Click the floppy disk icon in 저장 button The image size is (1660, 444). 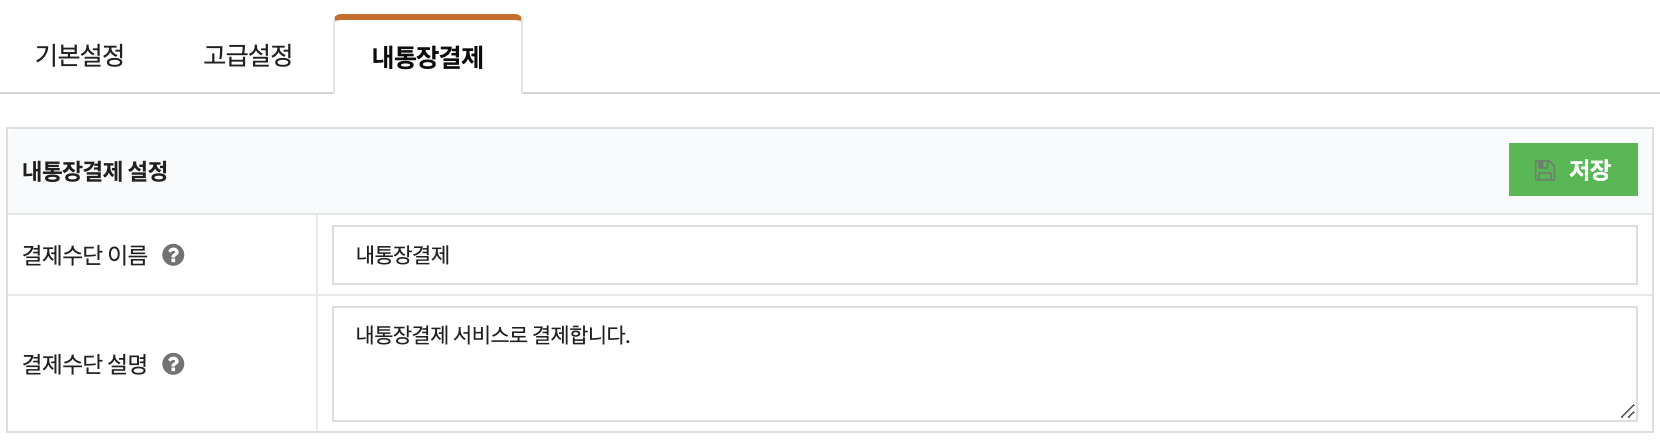[x=1545, y=170]
